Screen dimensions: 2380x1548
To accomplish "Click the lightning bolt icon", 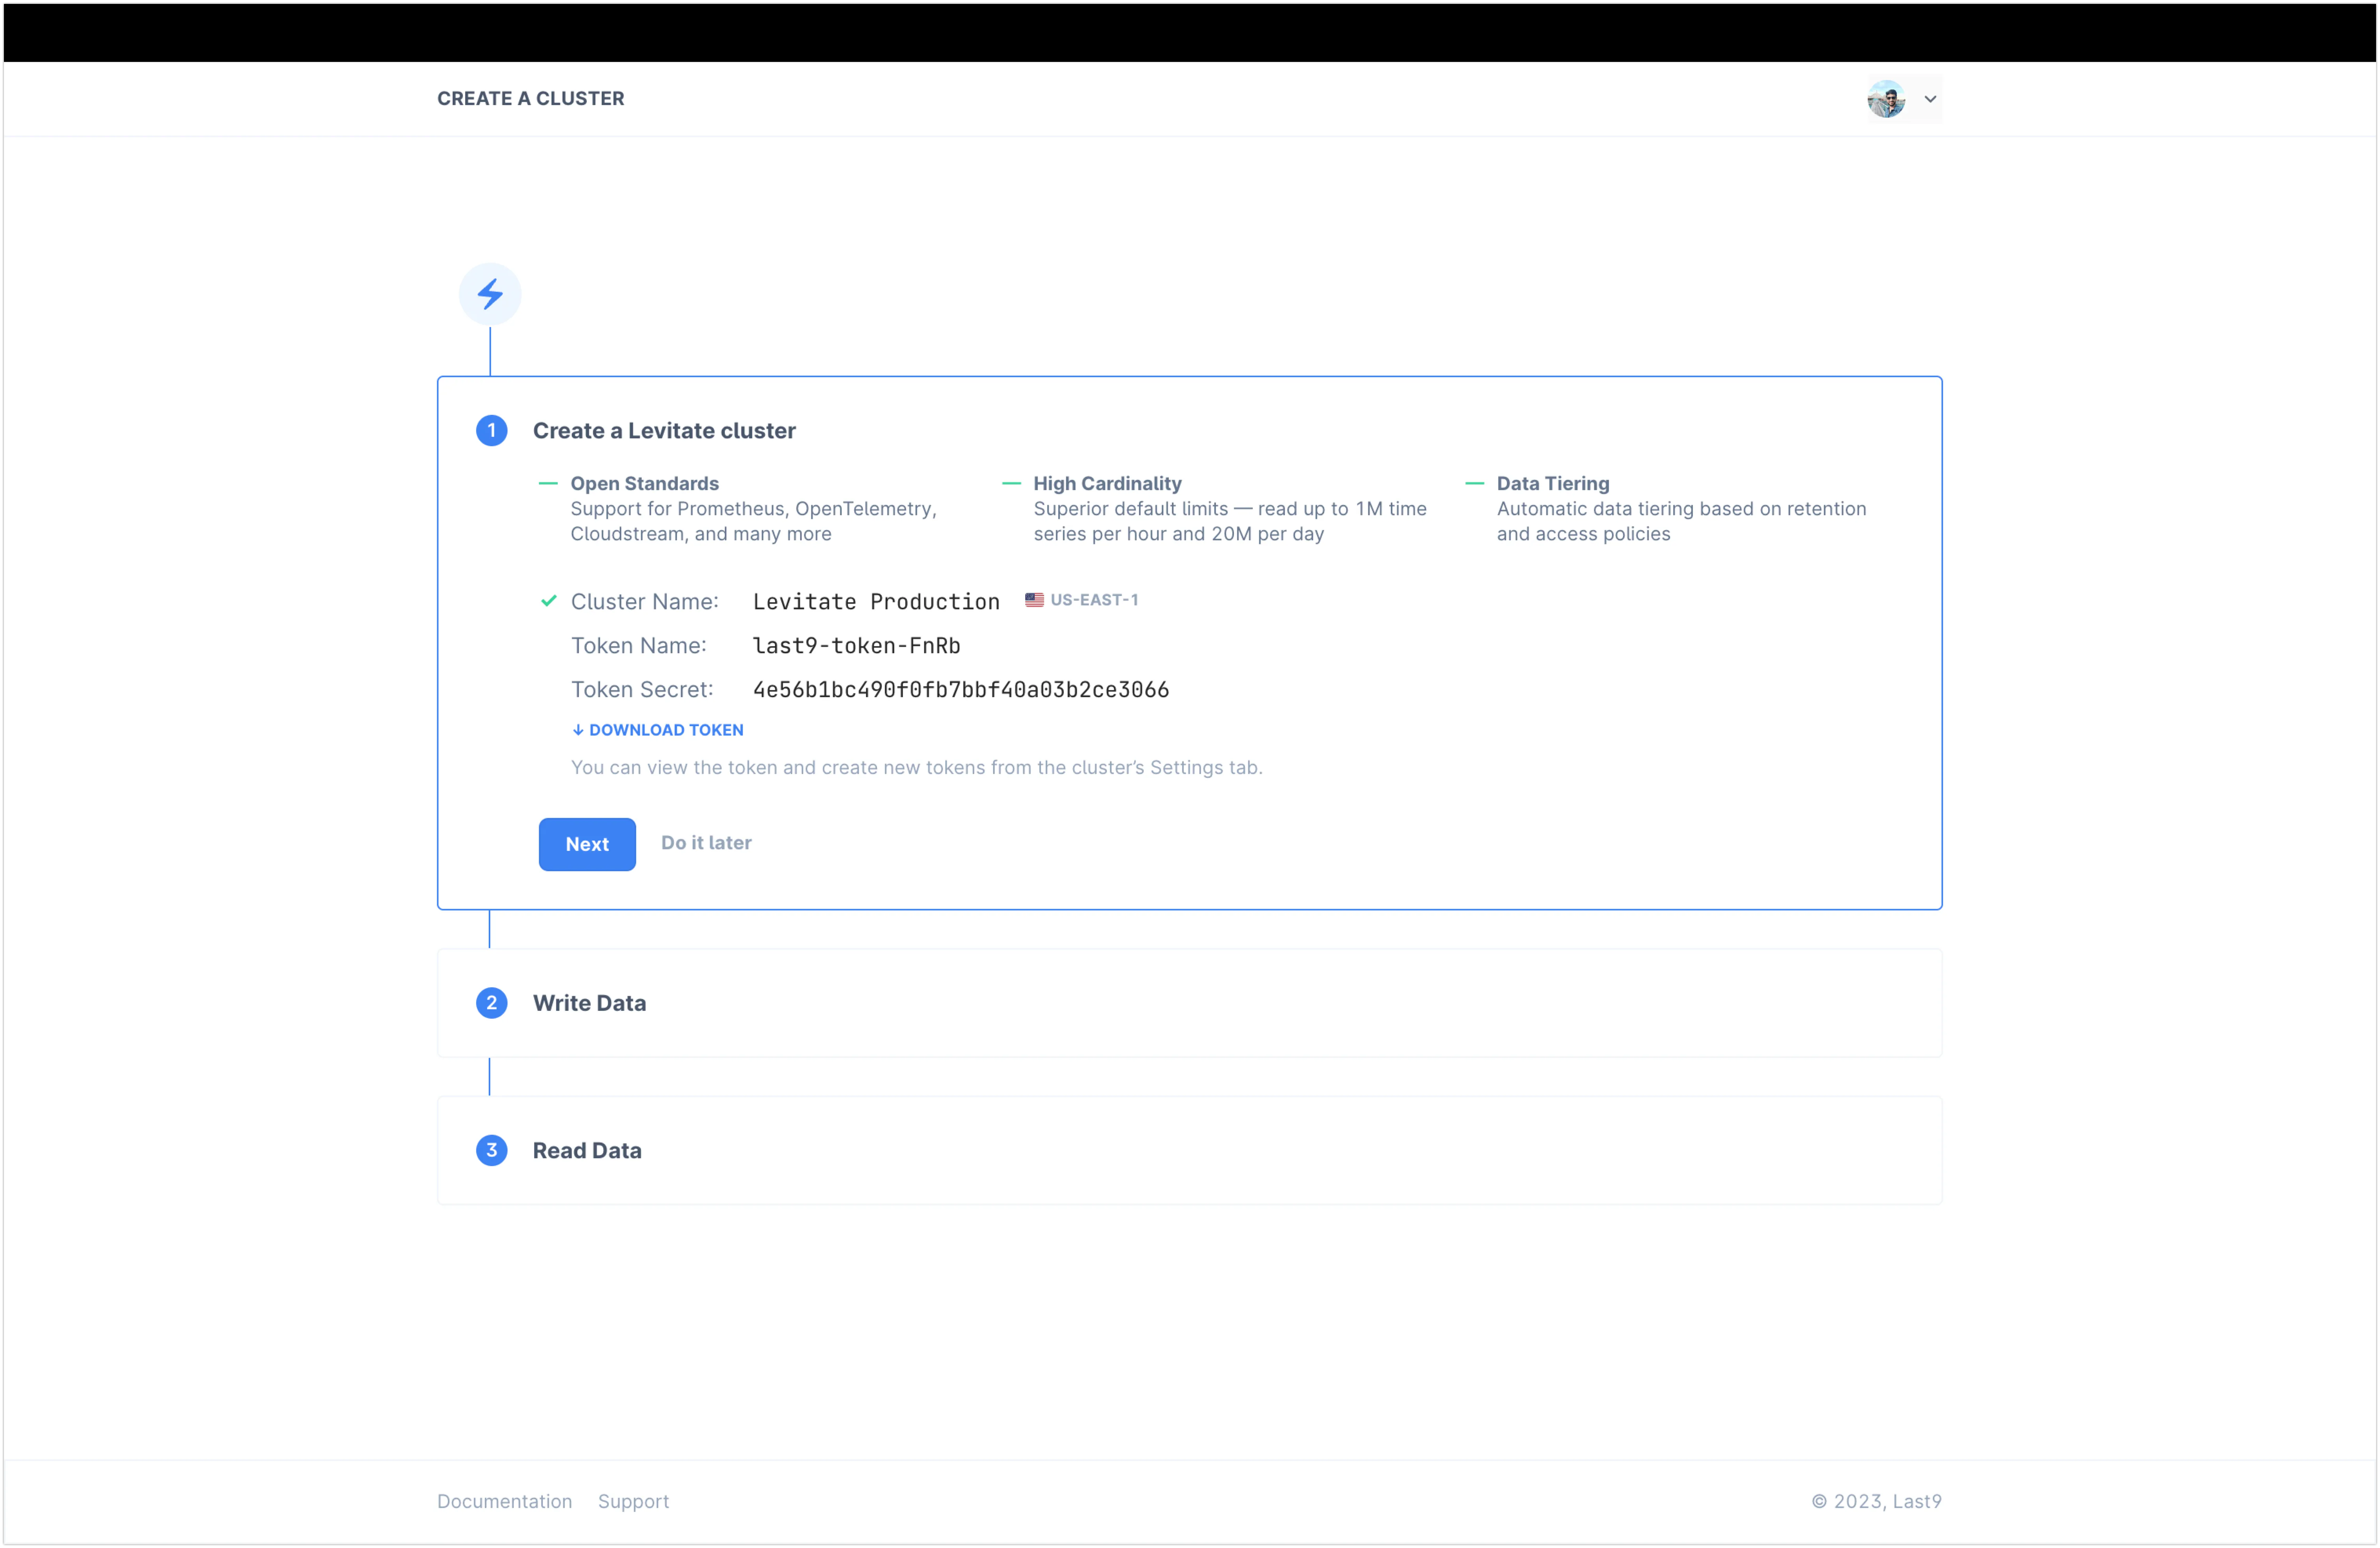I will point(490,294).
